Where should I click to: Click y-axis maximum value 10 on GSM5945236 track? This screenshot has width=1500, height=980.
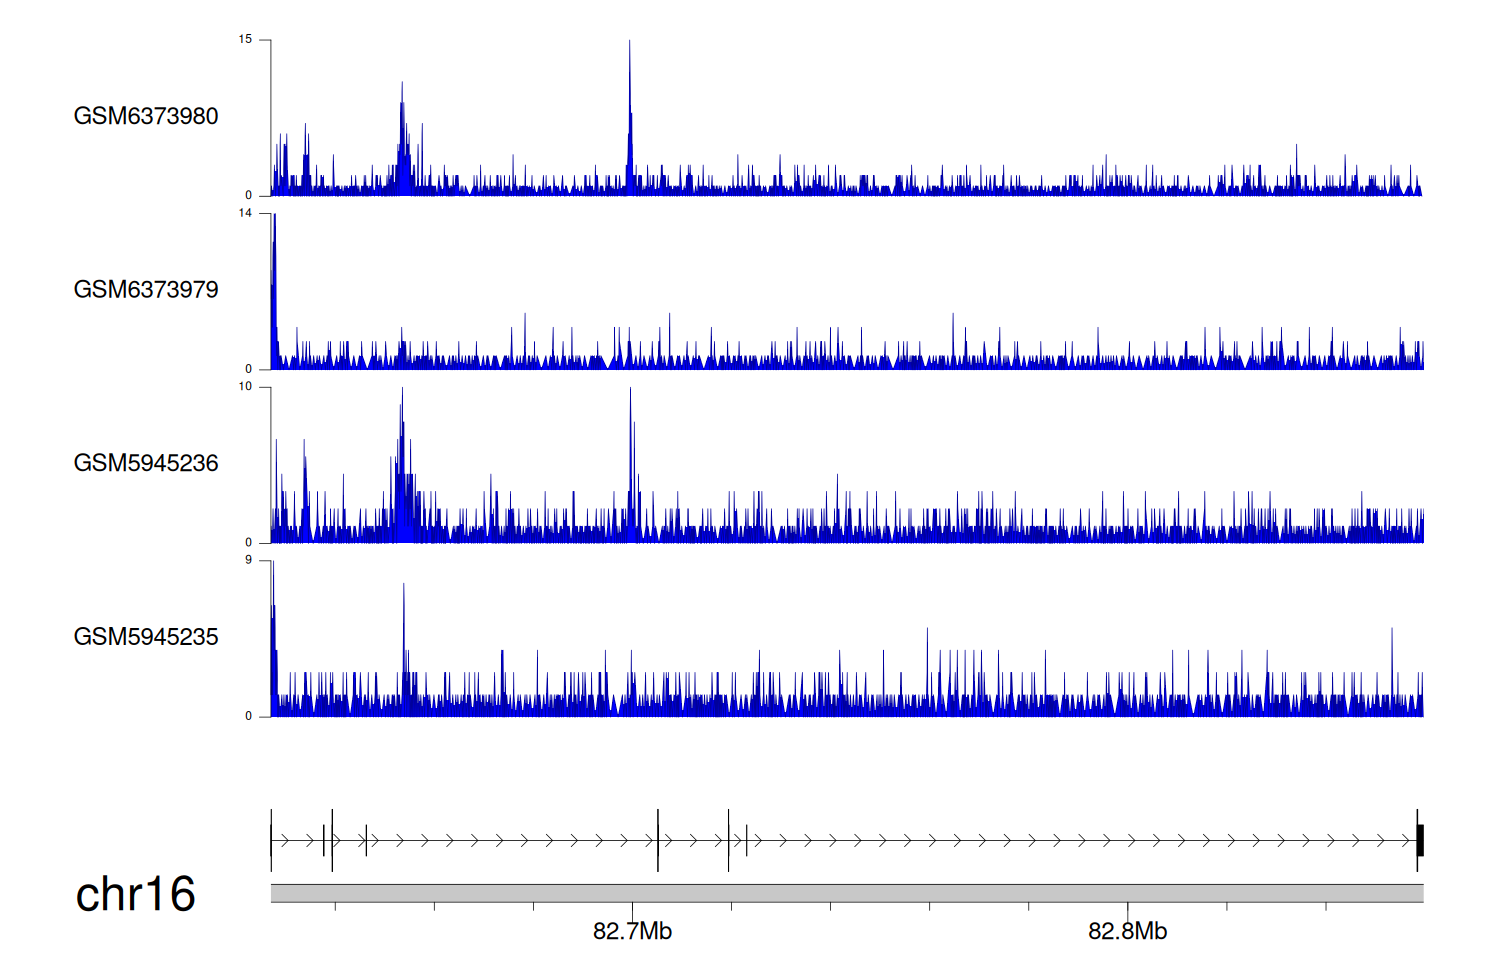pos(245,387)
